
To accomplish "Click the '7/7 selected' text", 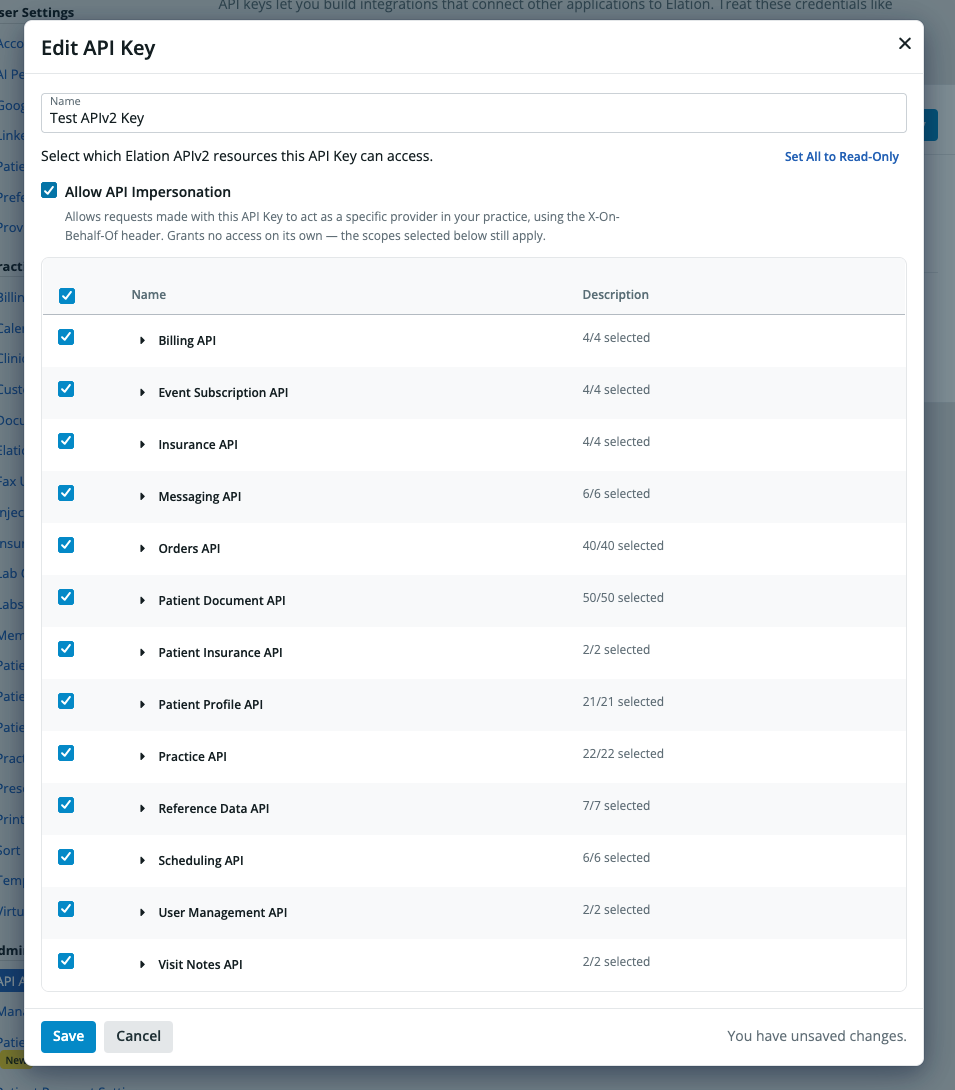I will coord(616,806).
